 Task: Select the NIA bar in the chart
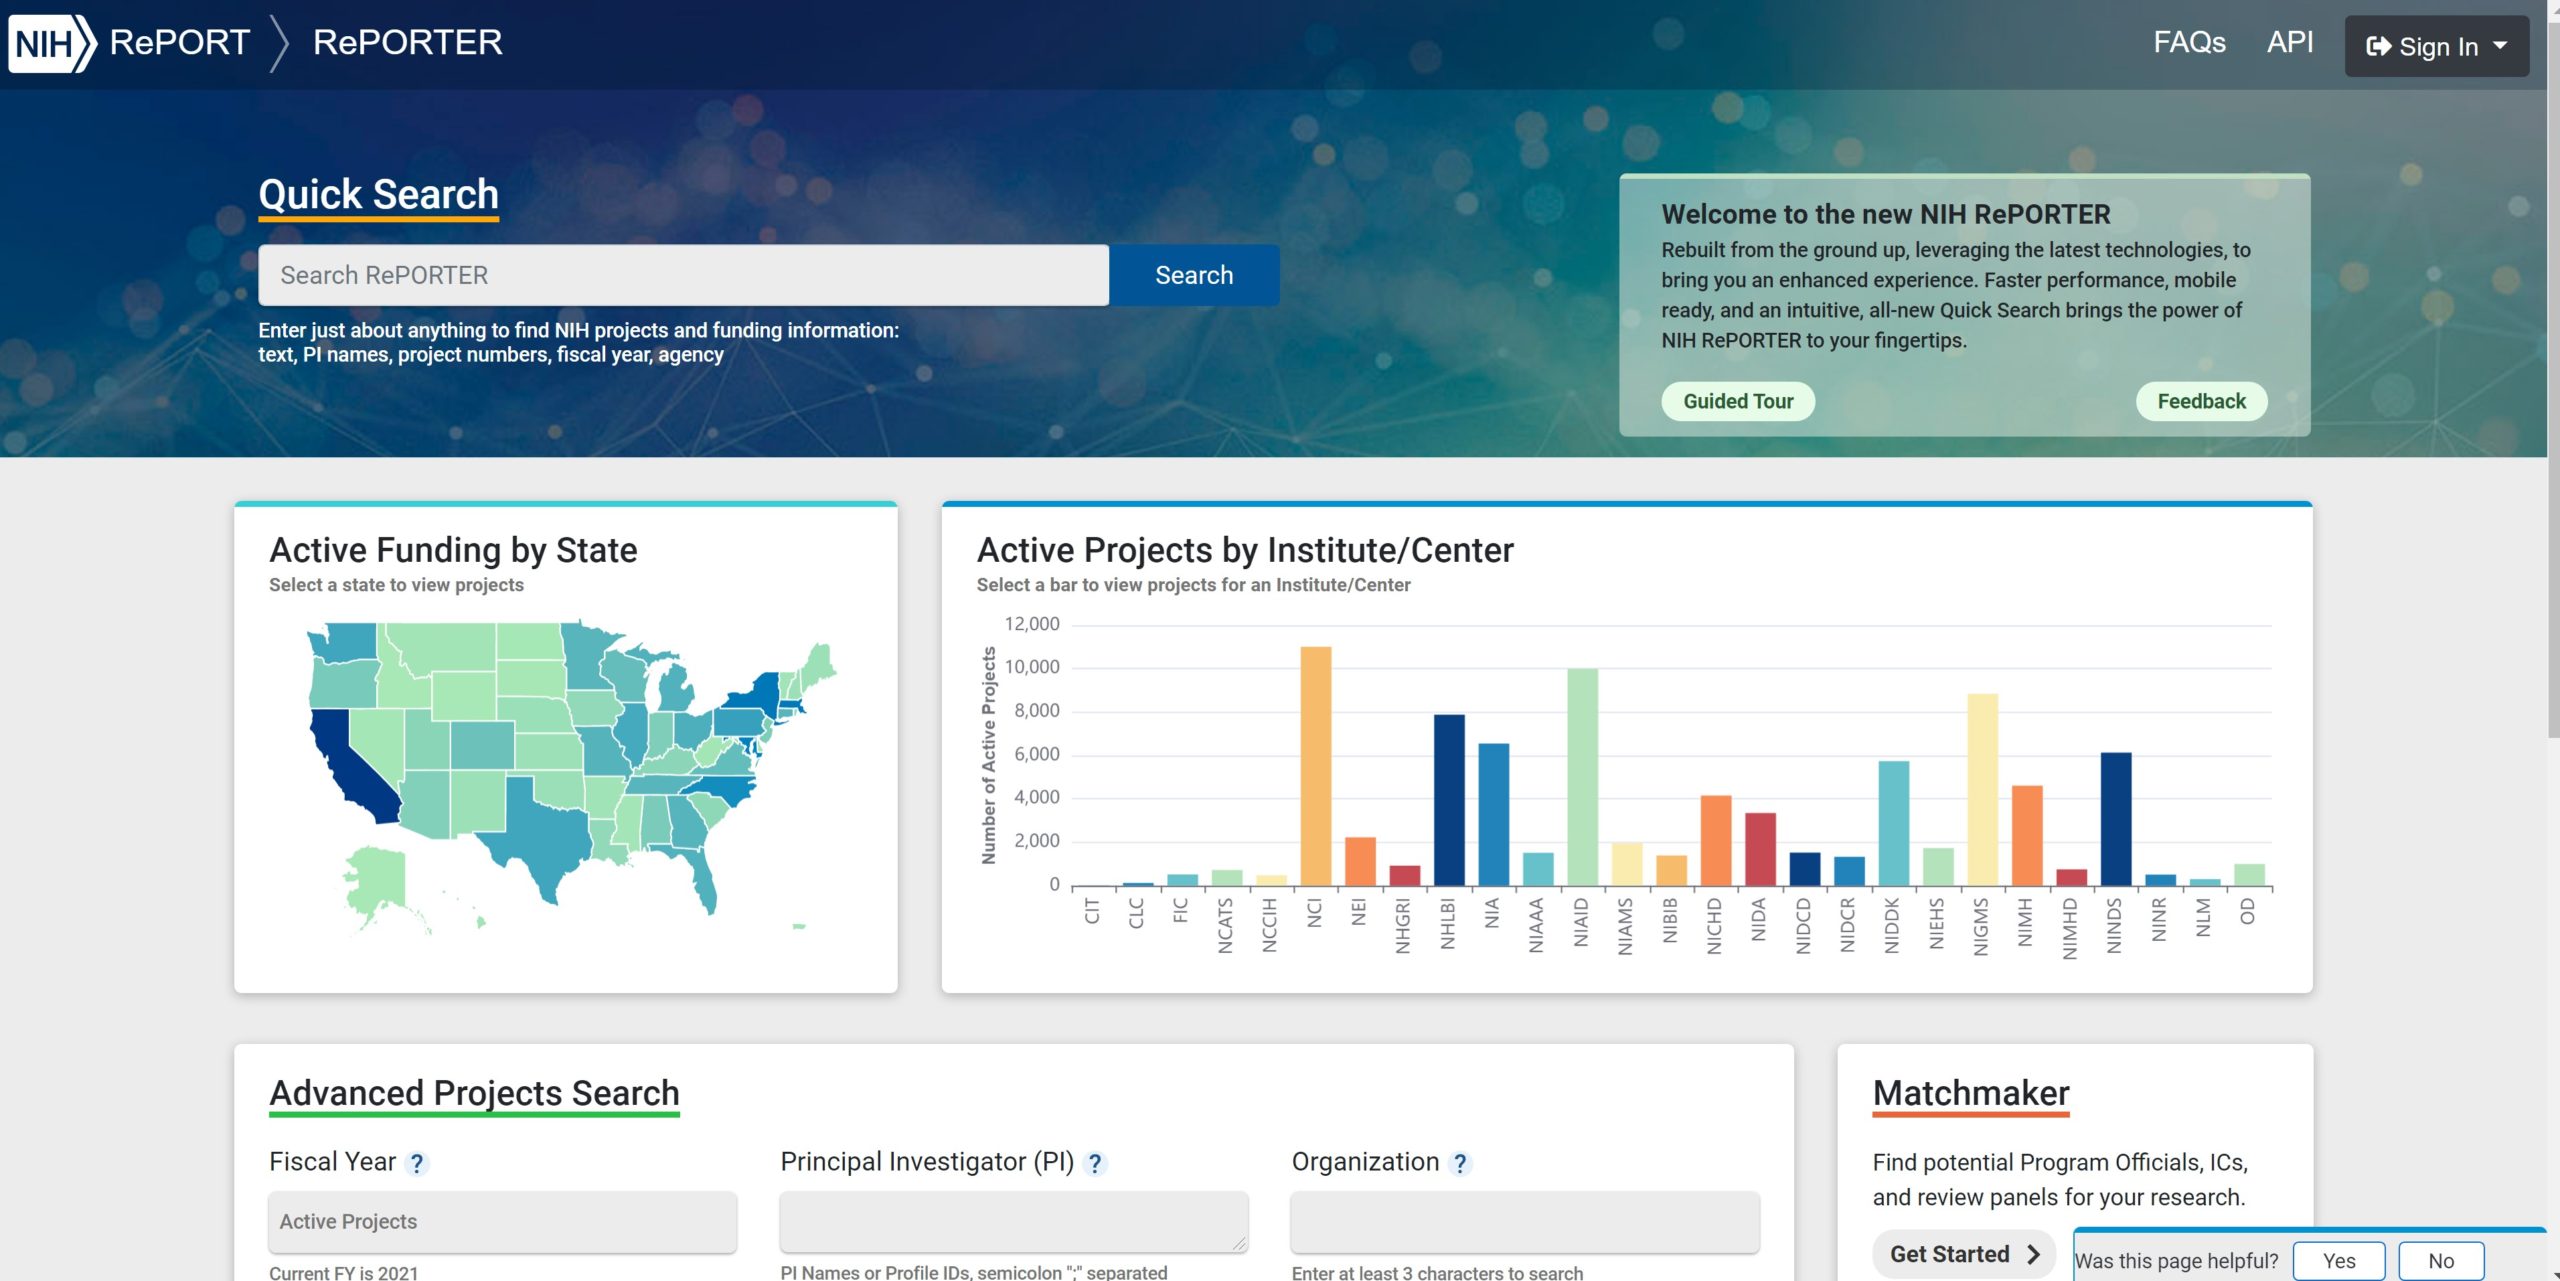(x=1493, y=814)
